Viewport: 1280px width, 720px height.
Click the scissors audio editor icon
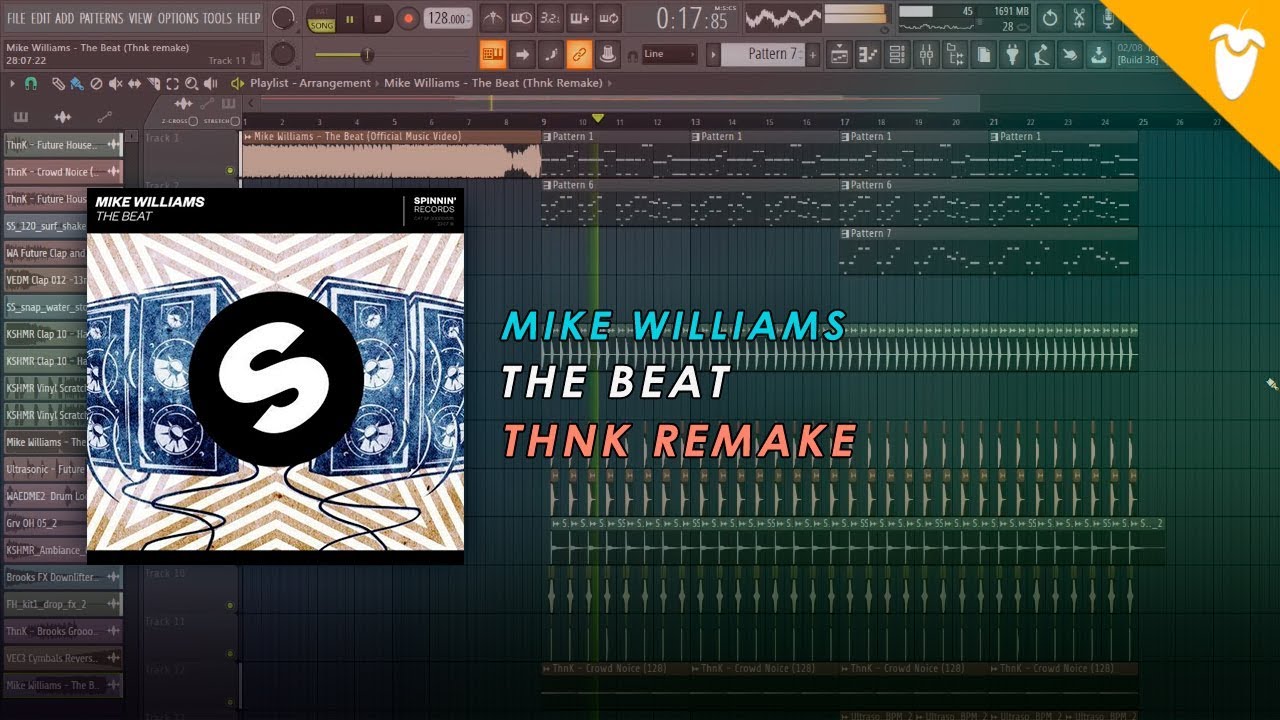tap(1079, 18)
